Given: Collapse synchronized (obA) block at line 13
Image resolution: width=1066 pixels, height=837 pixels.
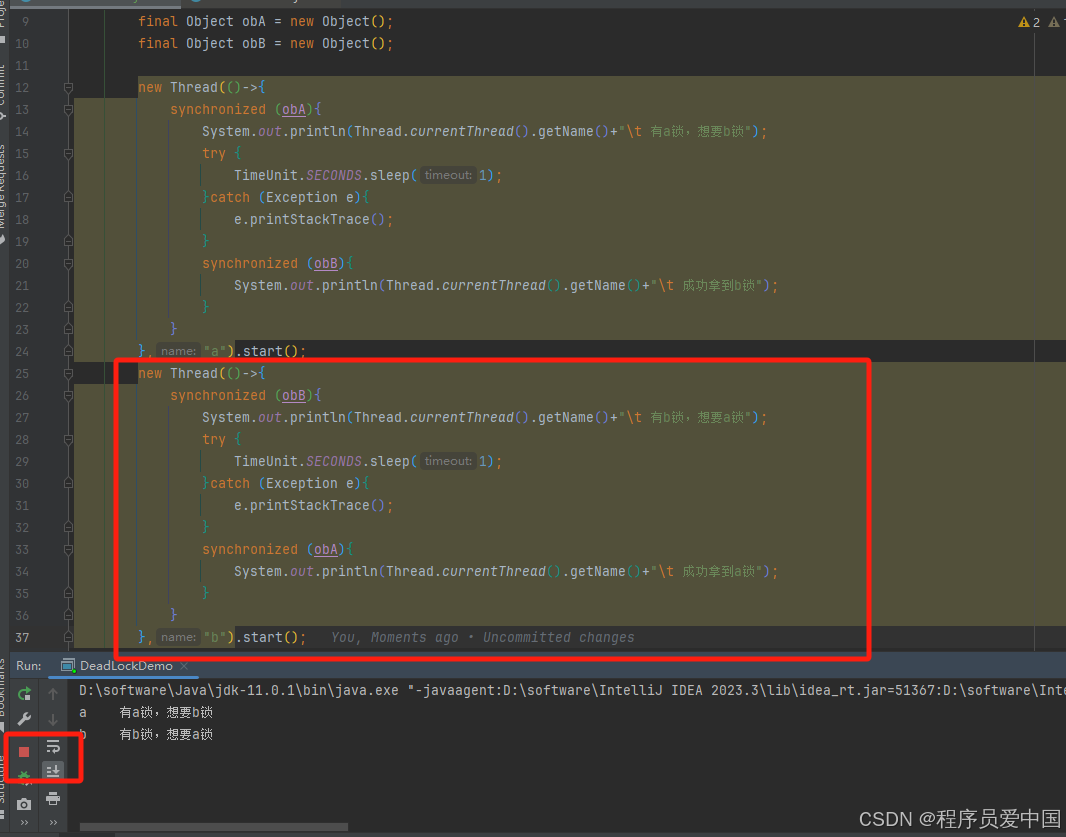Looking at the screenshot, I should click(x=68, y=109).
